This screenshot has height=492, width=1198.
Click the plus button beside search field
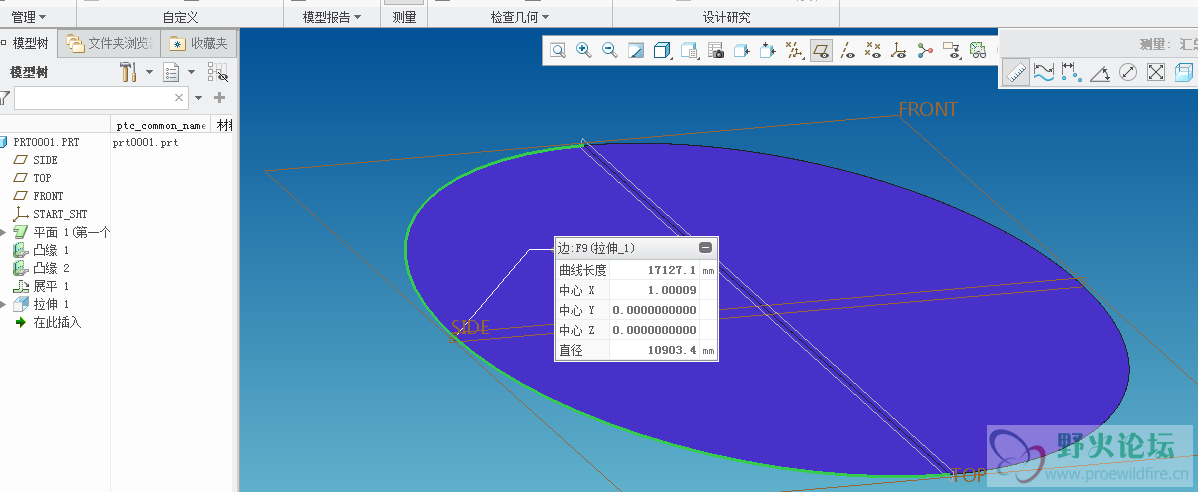click(219, 98)
